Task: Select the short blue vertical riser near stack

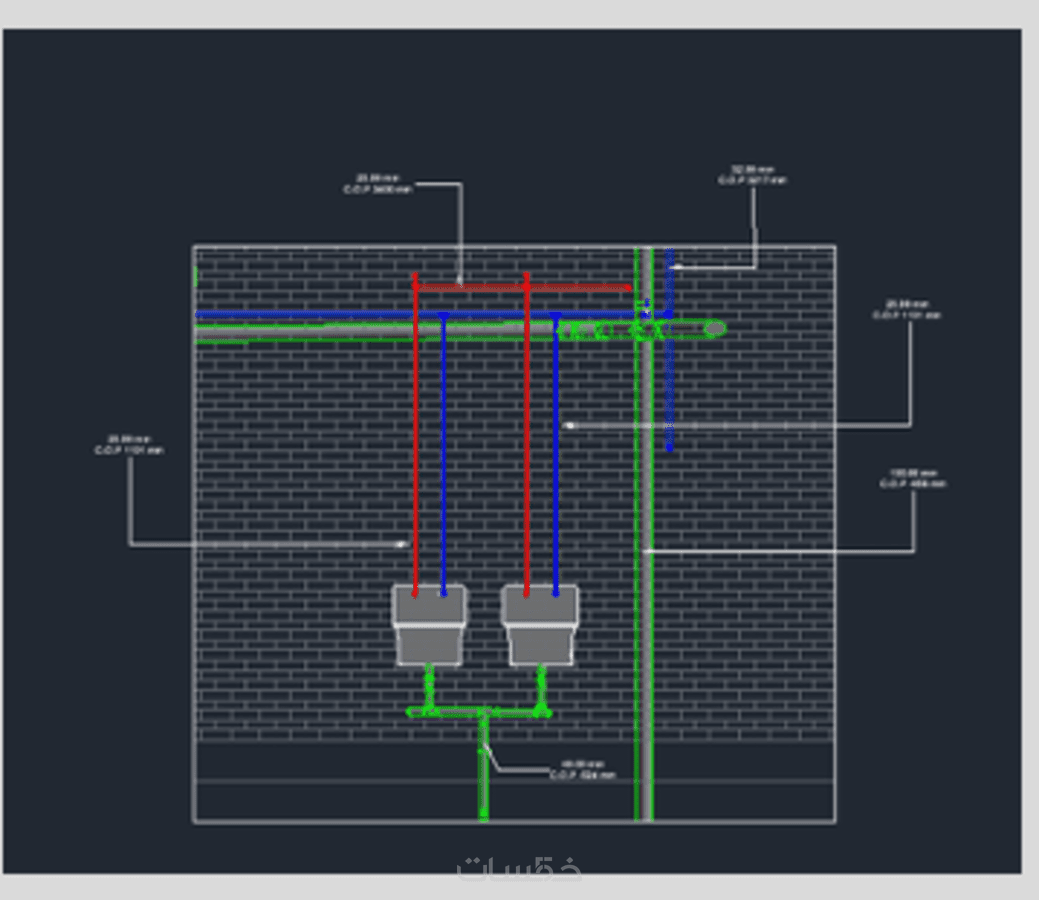Action: 670,349
